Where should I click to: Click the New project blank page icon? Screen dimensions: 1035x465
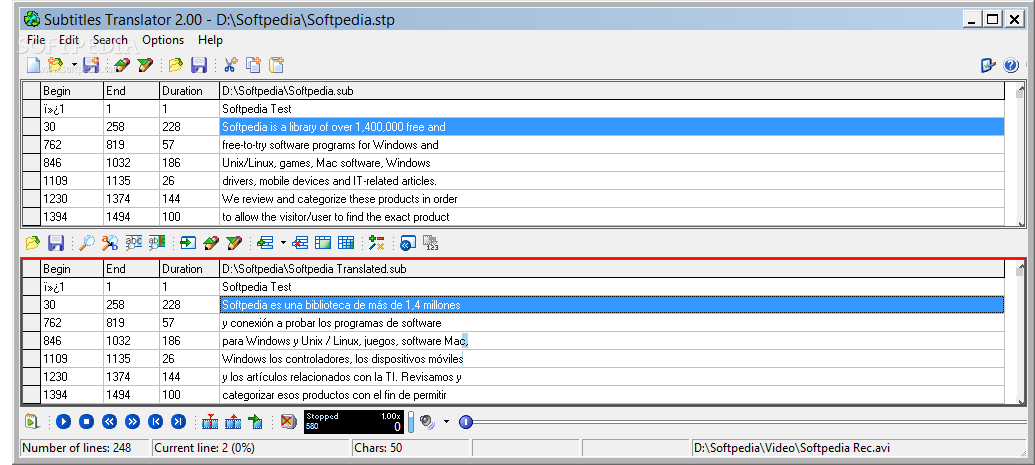point(33,65)
